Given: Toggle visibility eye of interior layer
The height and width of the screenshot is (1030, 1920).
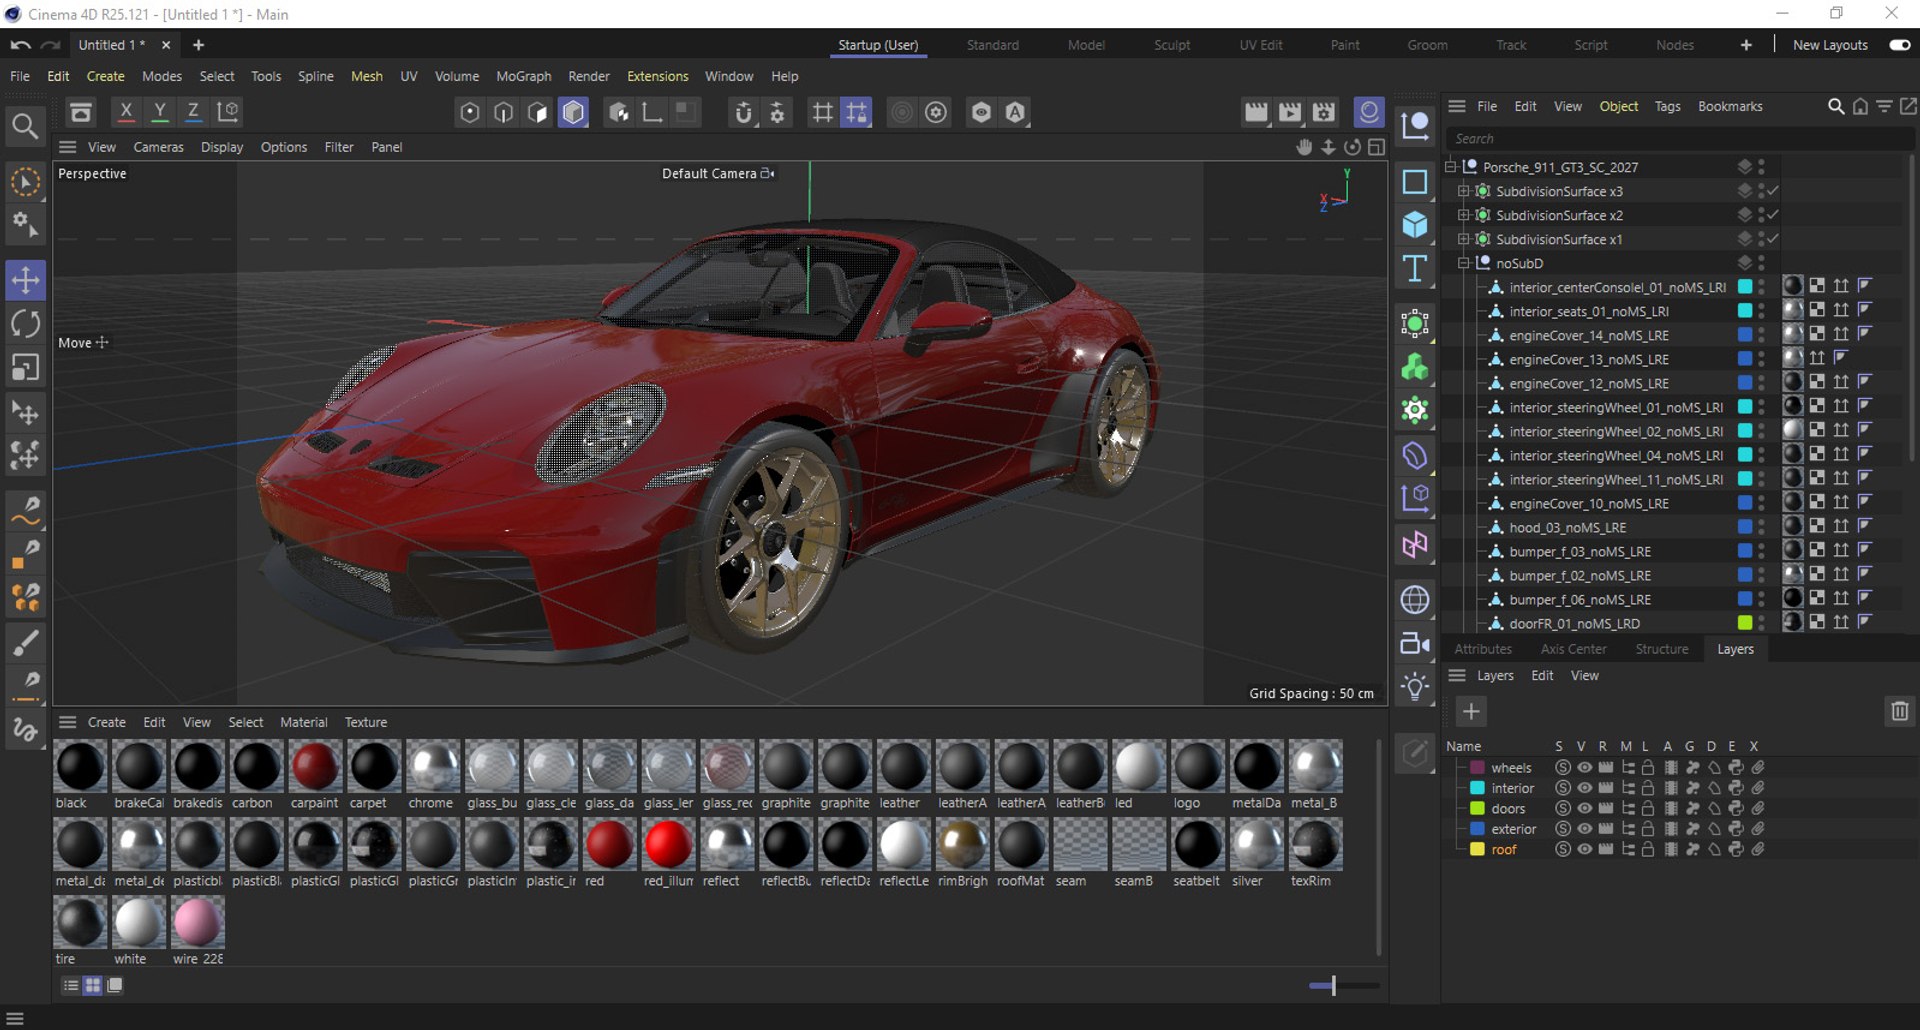Looking at the screenshot, I should [x=1584, y=788].
